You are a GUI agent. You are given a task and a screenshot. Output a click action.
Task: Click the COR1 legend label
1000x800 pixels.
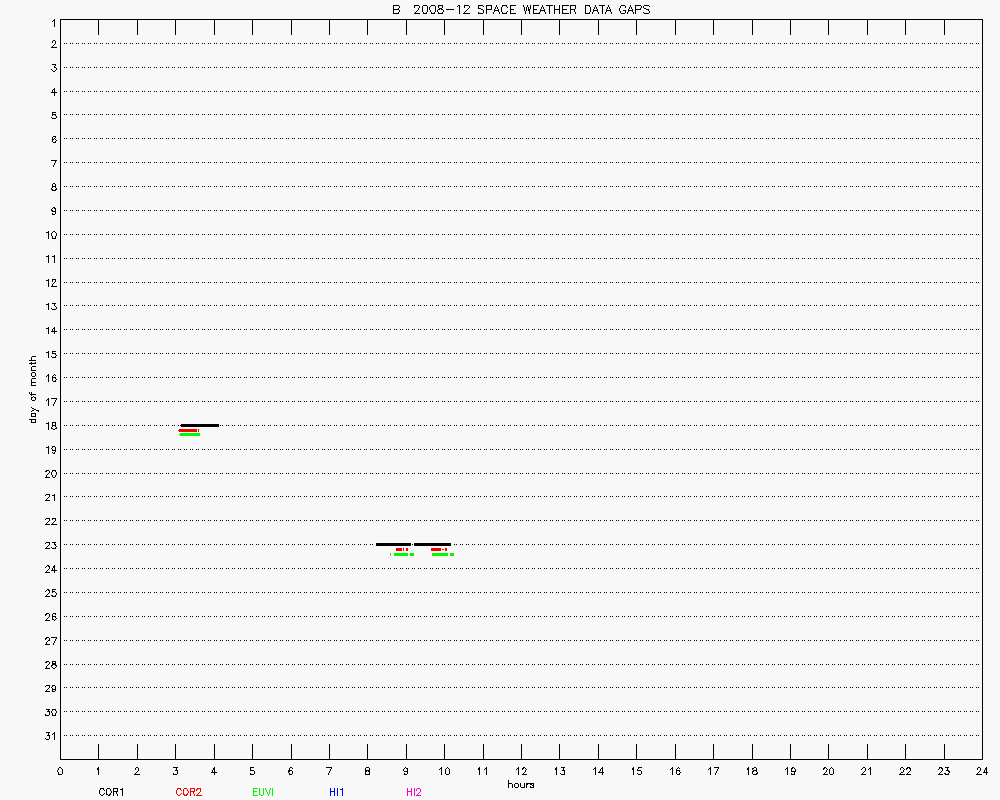(111, 792)
